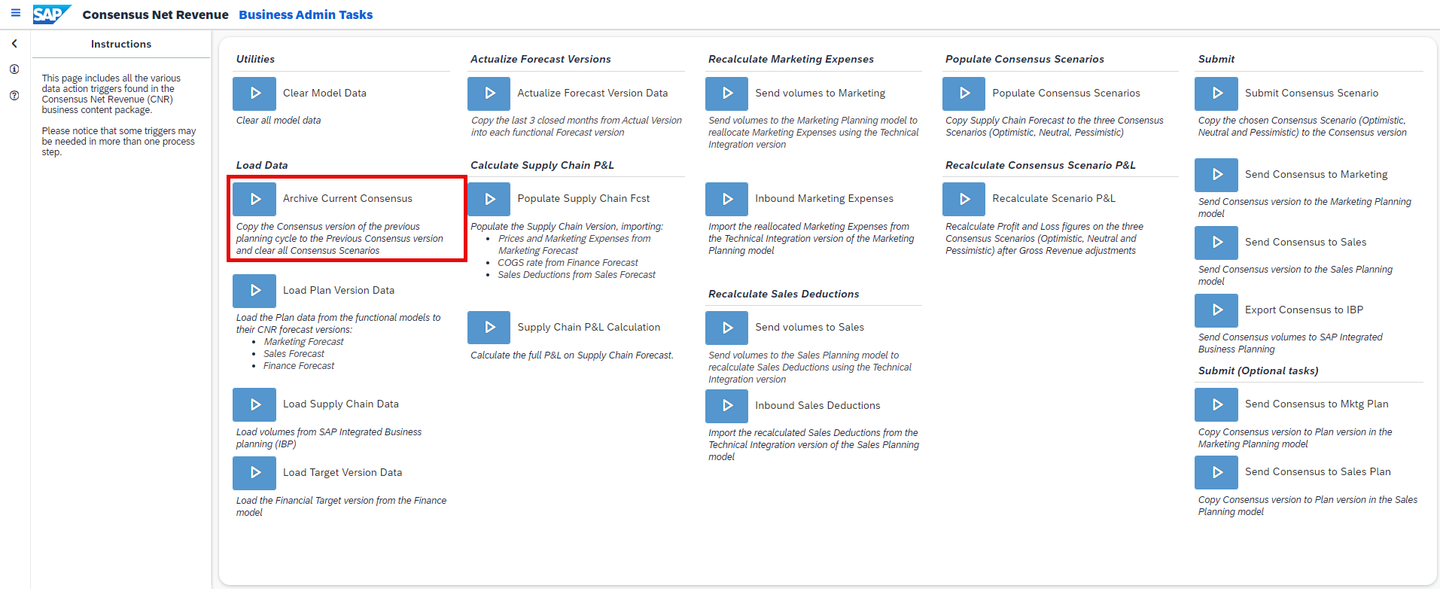Run Inbound Marketing Expenses trigger
The width and height of the screenshot is (1440, 589).
tap(726, 199)
